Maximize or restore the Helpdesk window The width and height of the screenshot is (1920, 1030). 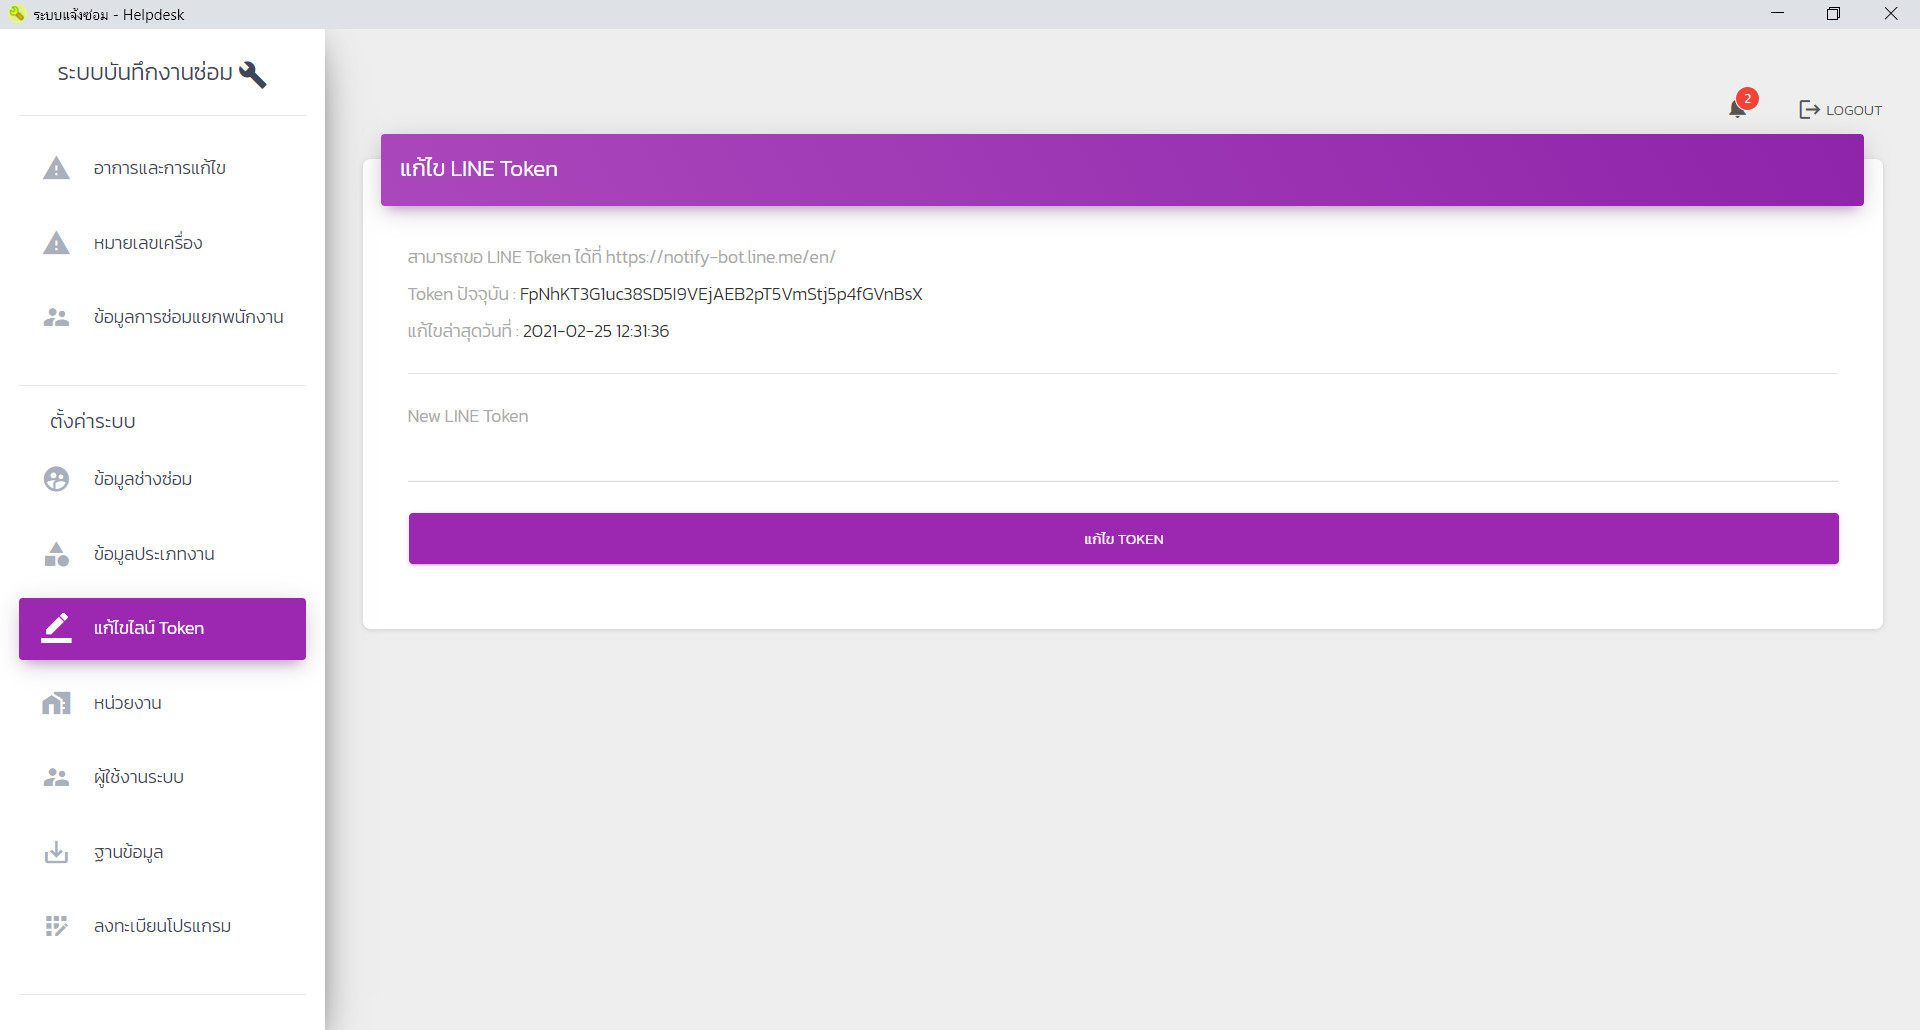pyautogui.click(x=1833, y=14)
